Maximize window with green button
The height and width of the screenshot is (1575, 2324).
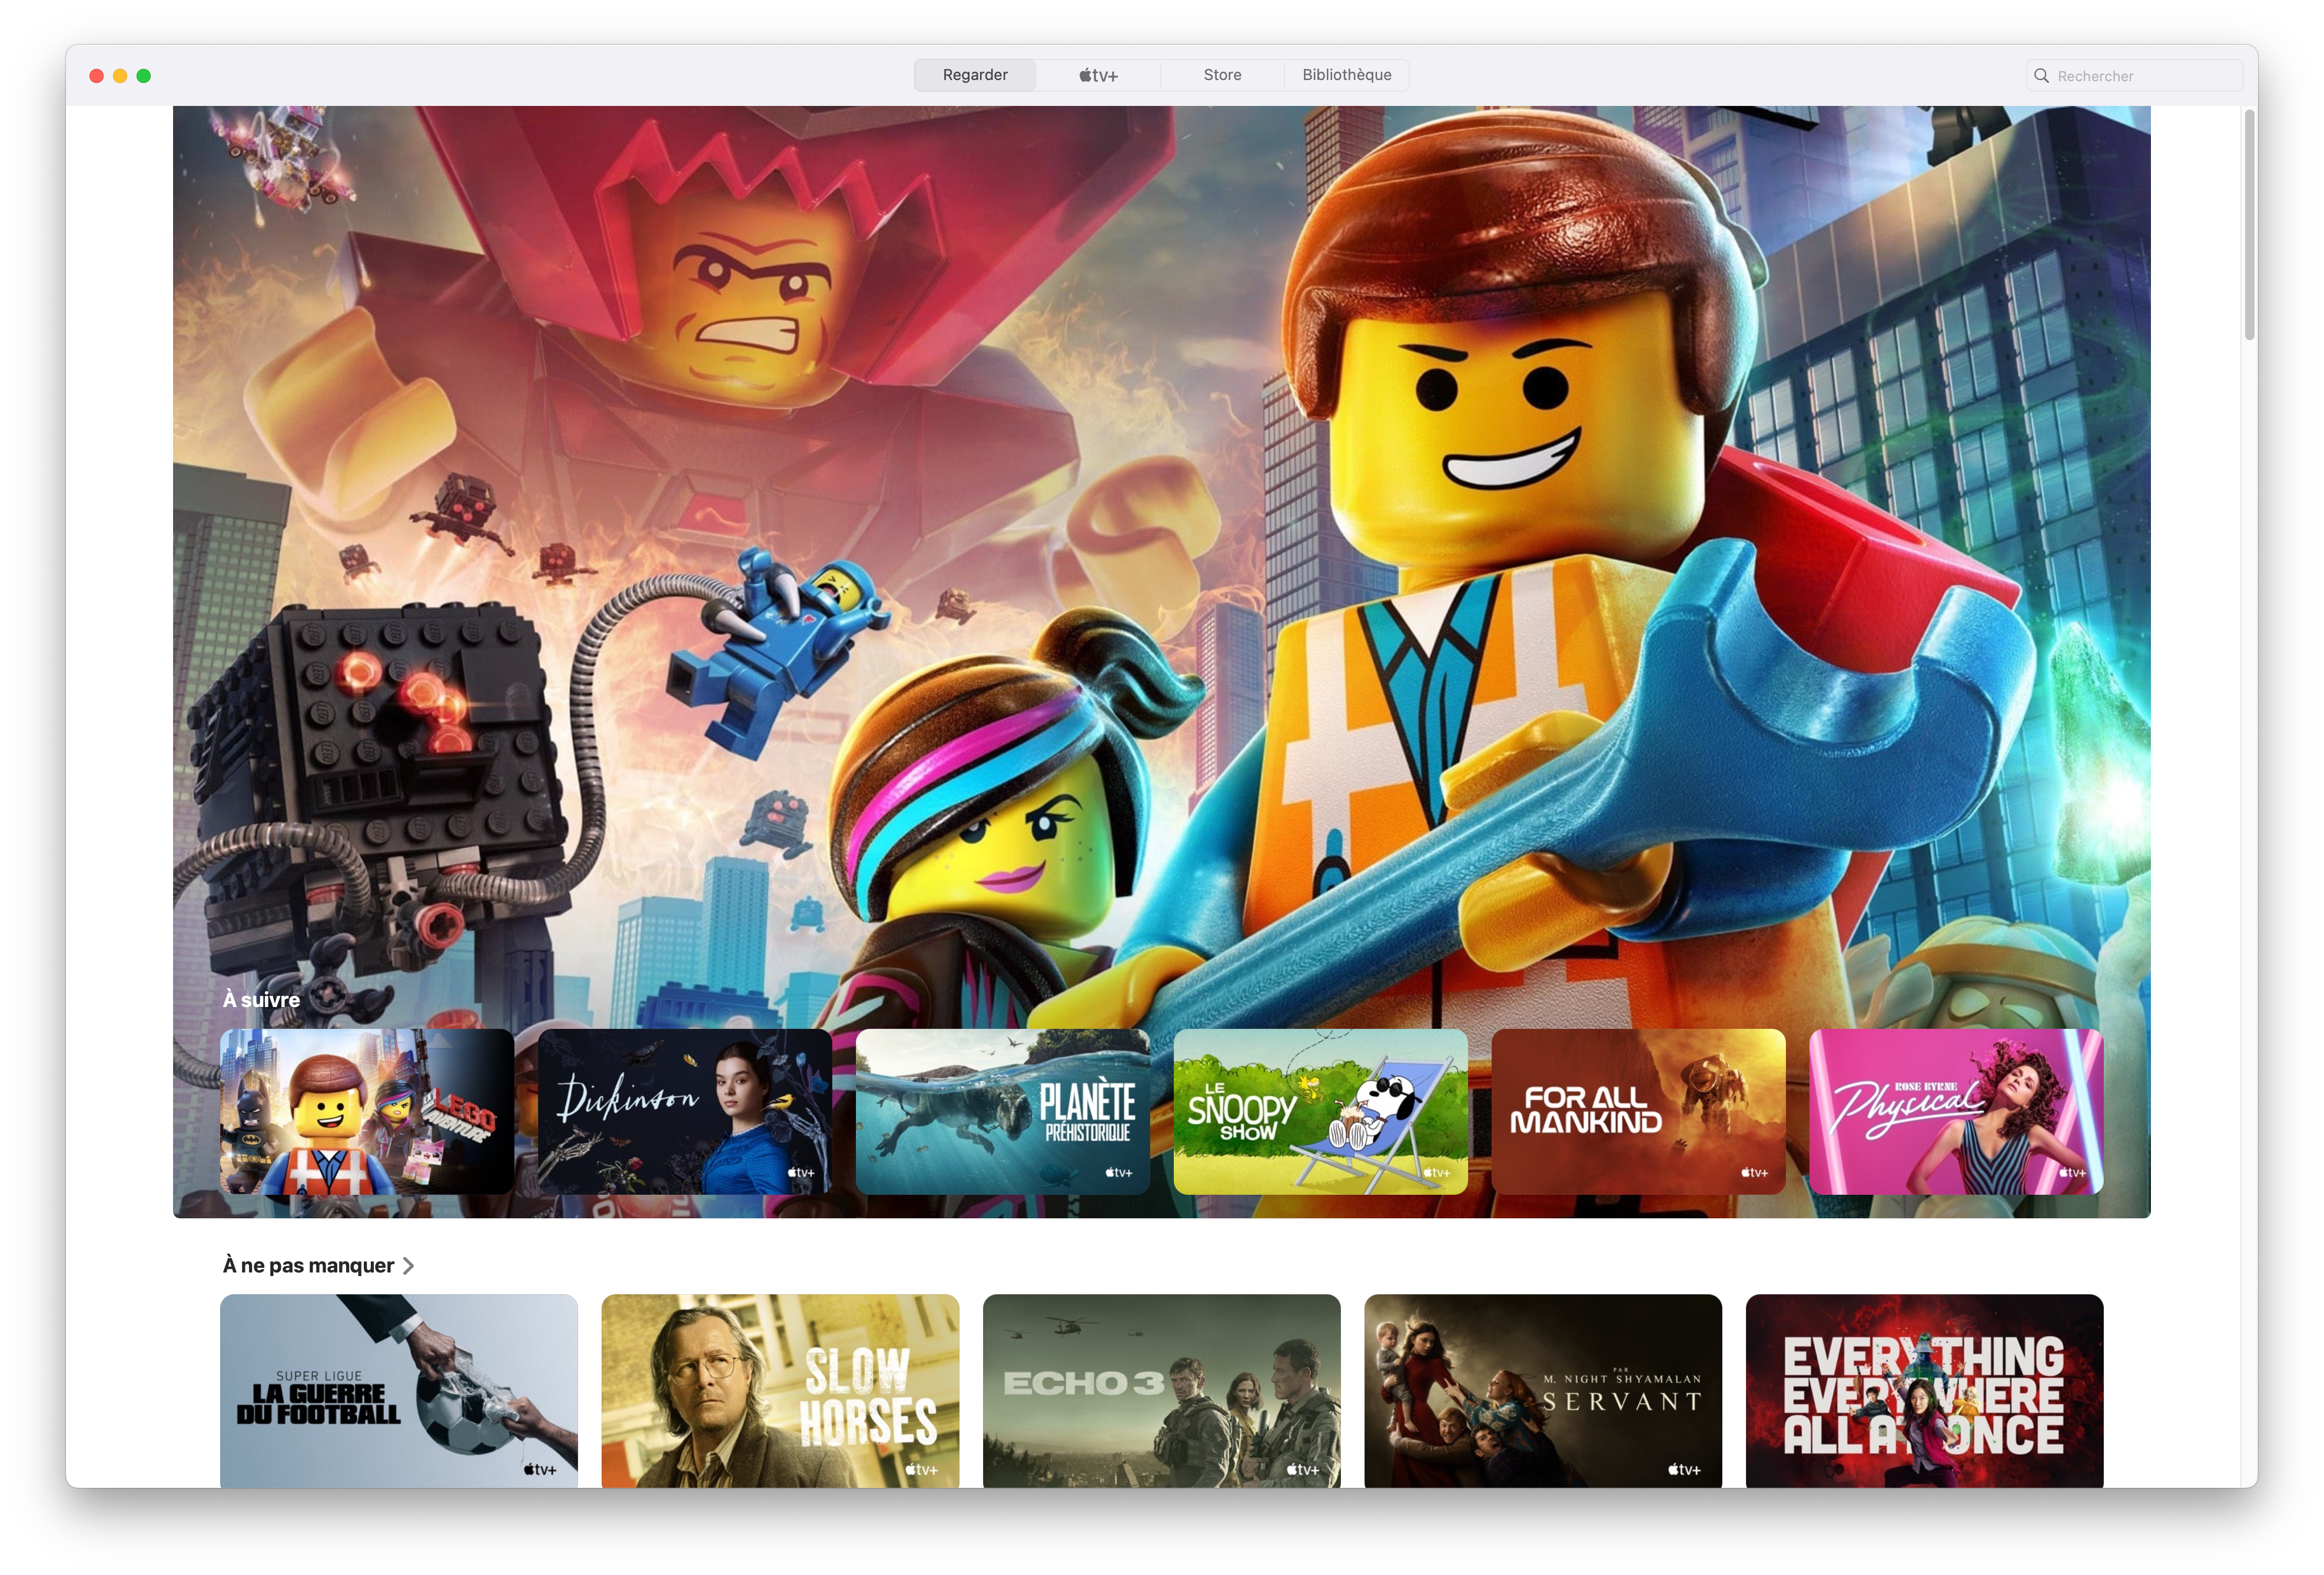pyautogui.click(x=144, y=76)
